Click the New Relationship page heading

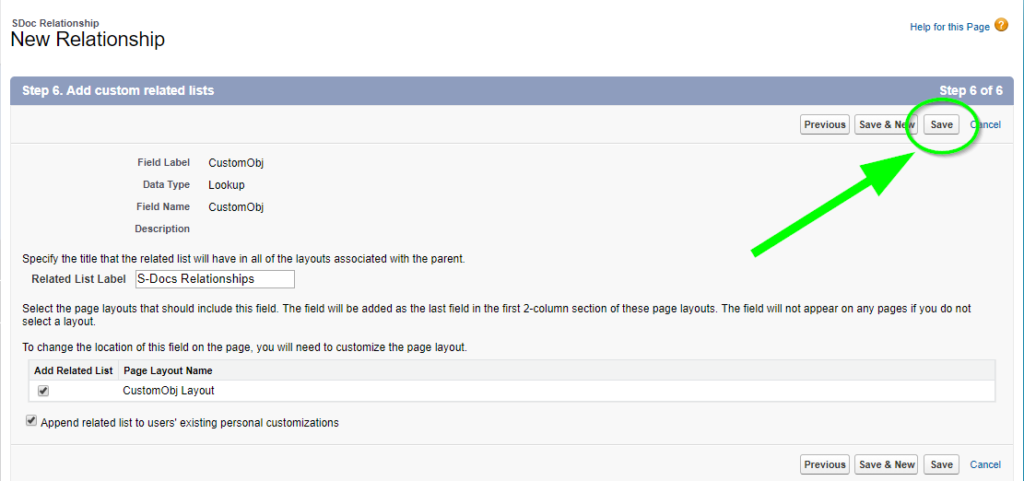pos(88,40)
